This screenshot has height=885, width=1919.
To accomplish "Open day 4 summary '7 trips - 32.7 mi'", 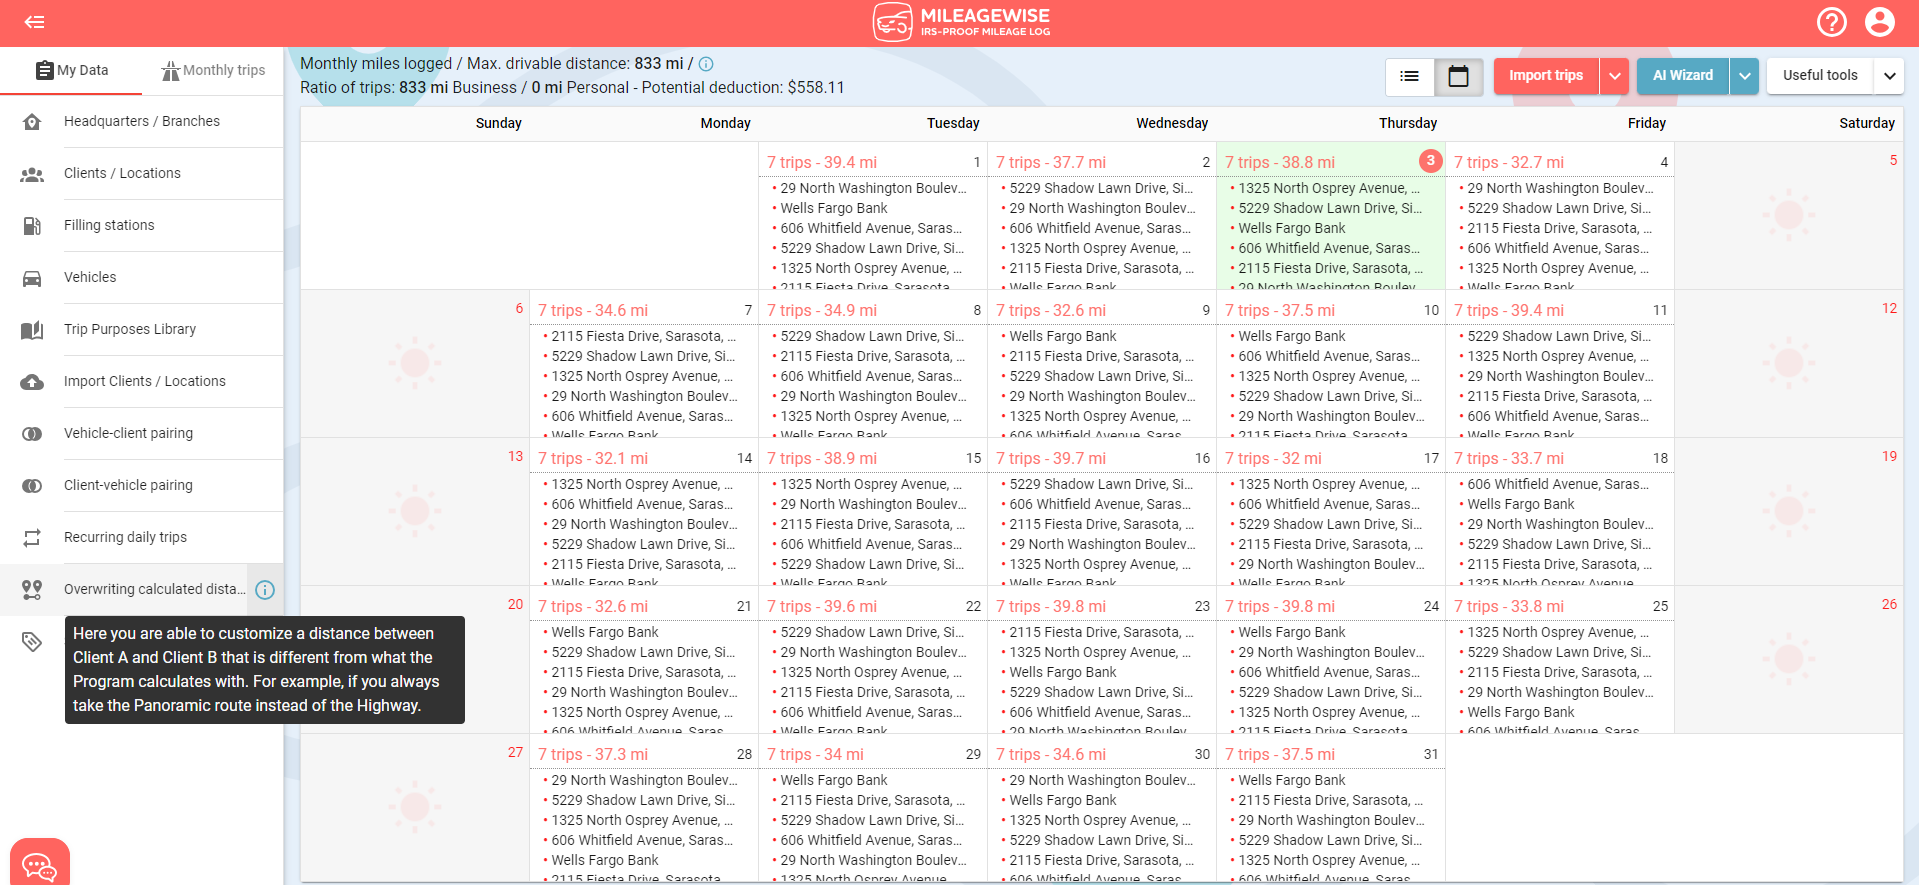I will [1509, 163].
